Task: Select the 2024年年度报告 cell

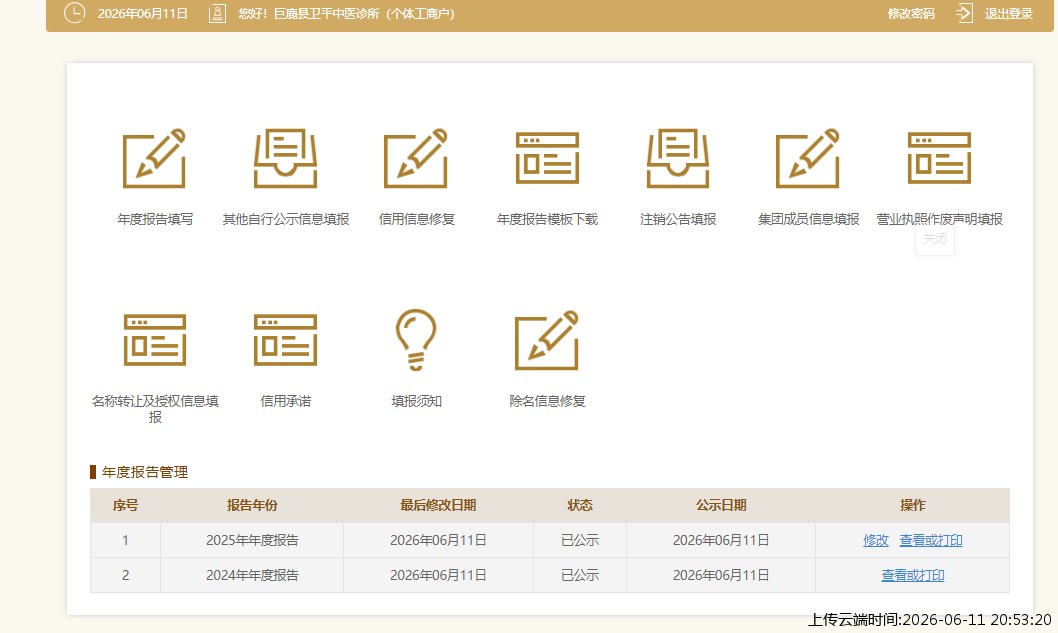Action: click(252, 575)
